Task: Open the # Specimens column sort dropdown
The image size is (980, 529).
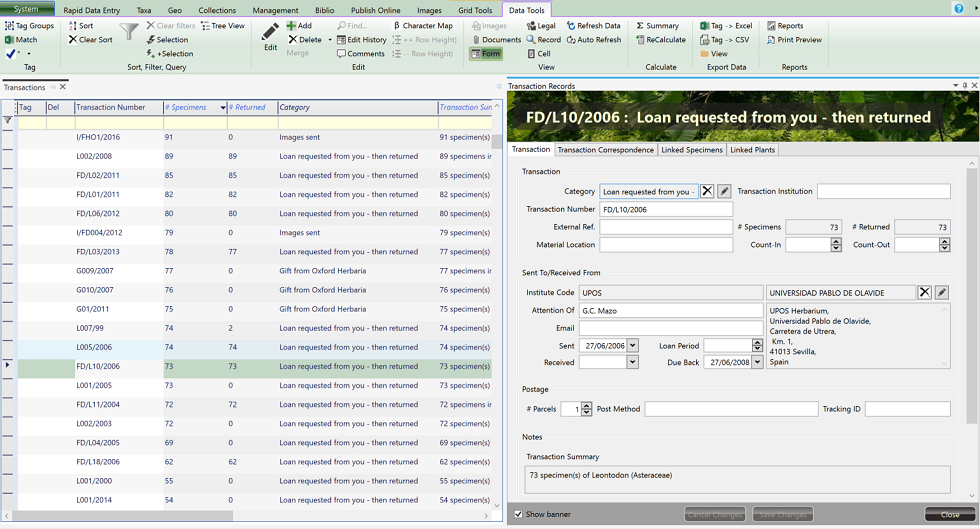Action: [x=222, y=108]
